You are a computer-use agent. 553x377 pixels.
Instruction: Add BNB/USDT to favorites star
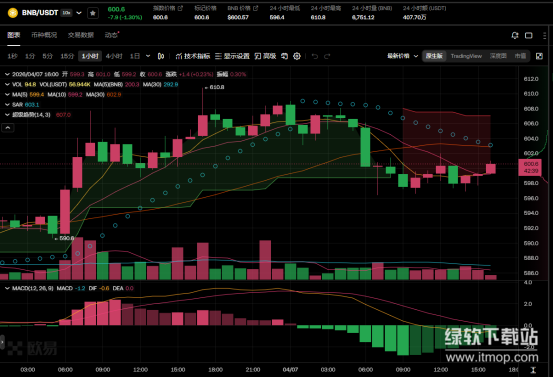(x=93, y=13)
